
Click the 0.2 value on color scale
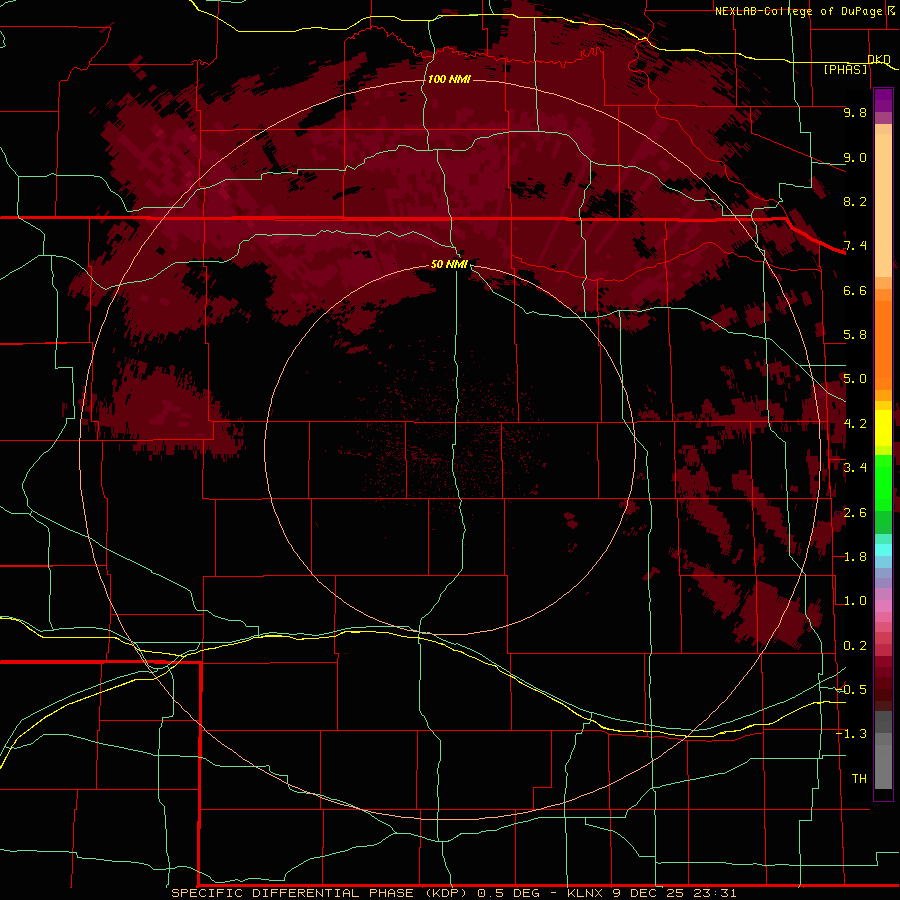point(855,646)
